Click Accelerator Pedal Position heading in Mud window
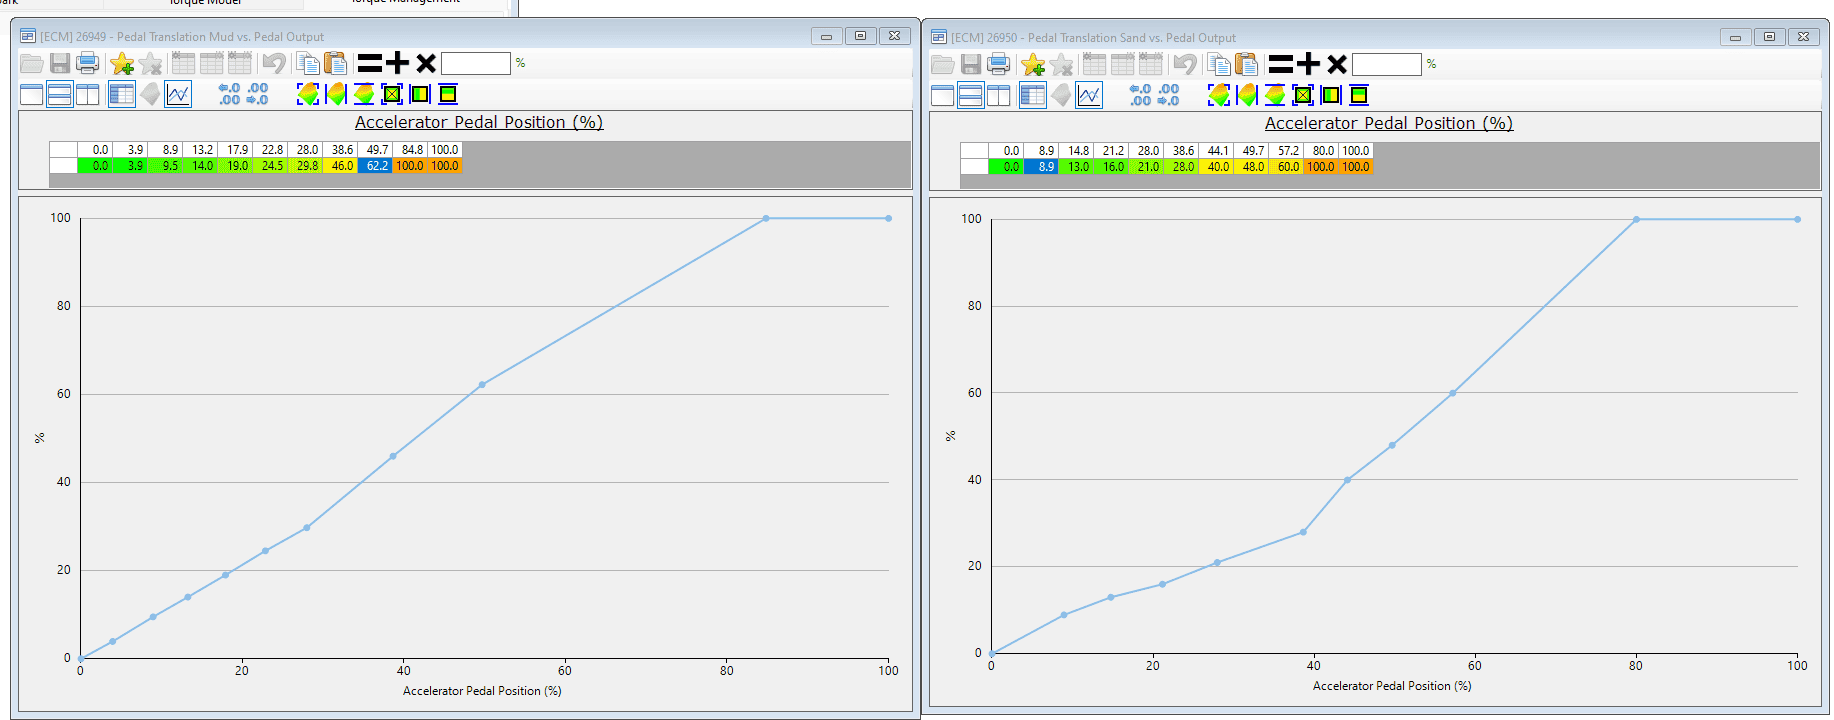Viewport: 1834px width, 720px height. [x=479, y=122]
